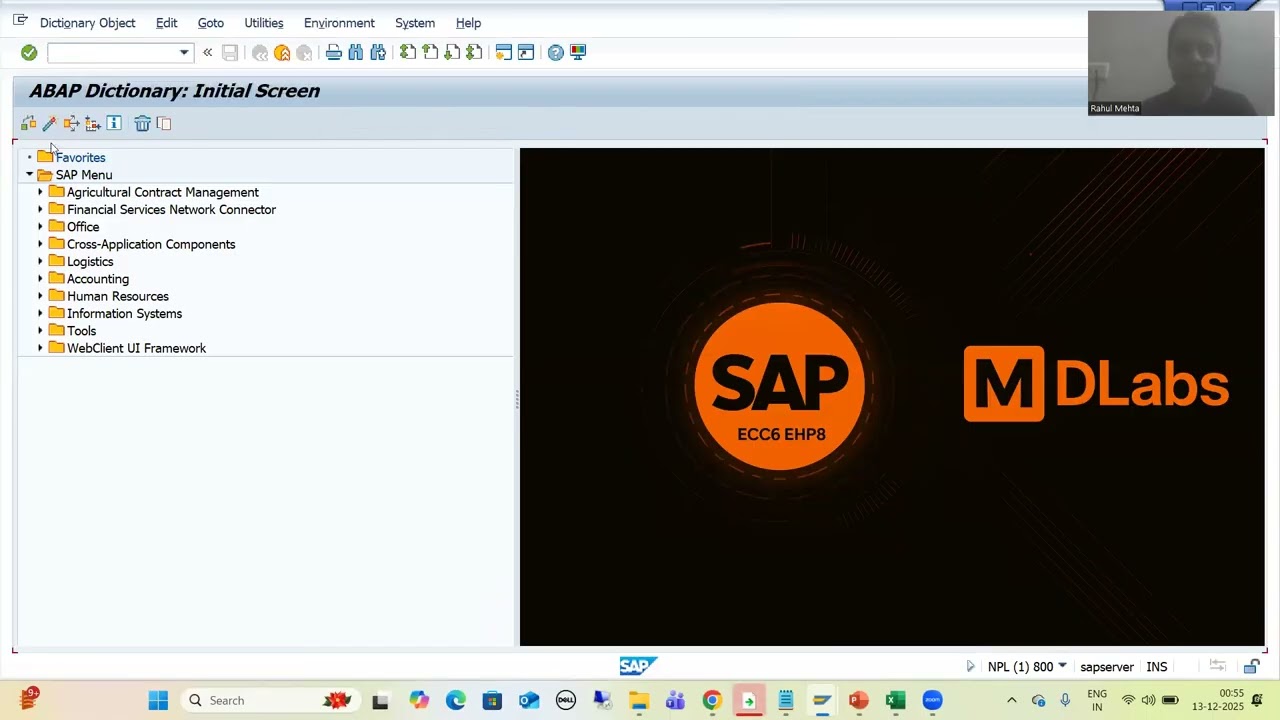Open the Edit menu

tap(167, 23)
